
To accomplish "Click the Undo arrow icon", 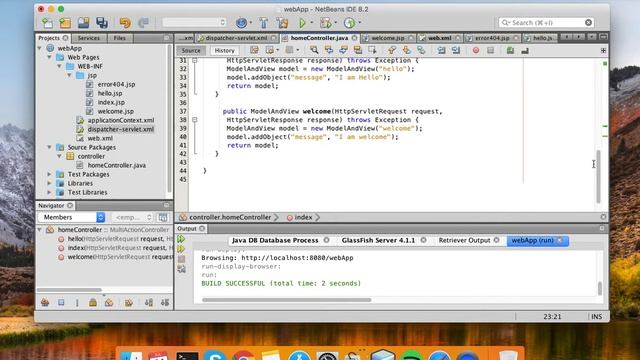I will click(125, 22).
